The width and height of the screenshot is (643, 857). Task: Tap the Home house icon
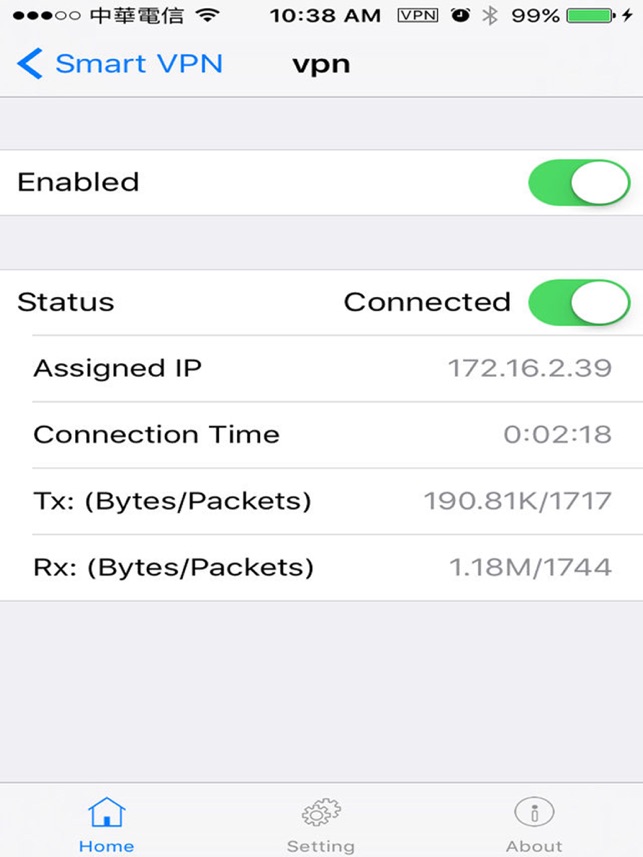pyautogui.click(x=107, y=812)
